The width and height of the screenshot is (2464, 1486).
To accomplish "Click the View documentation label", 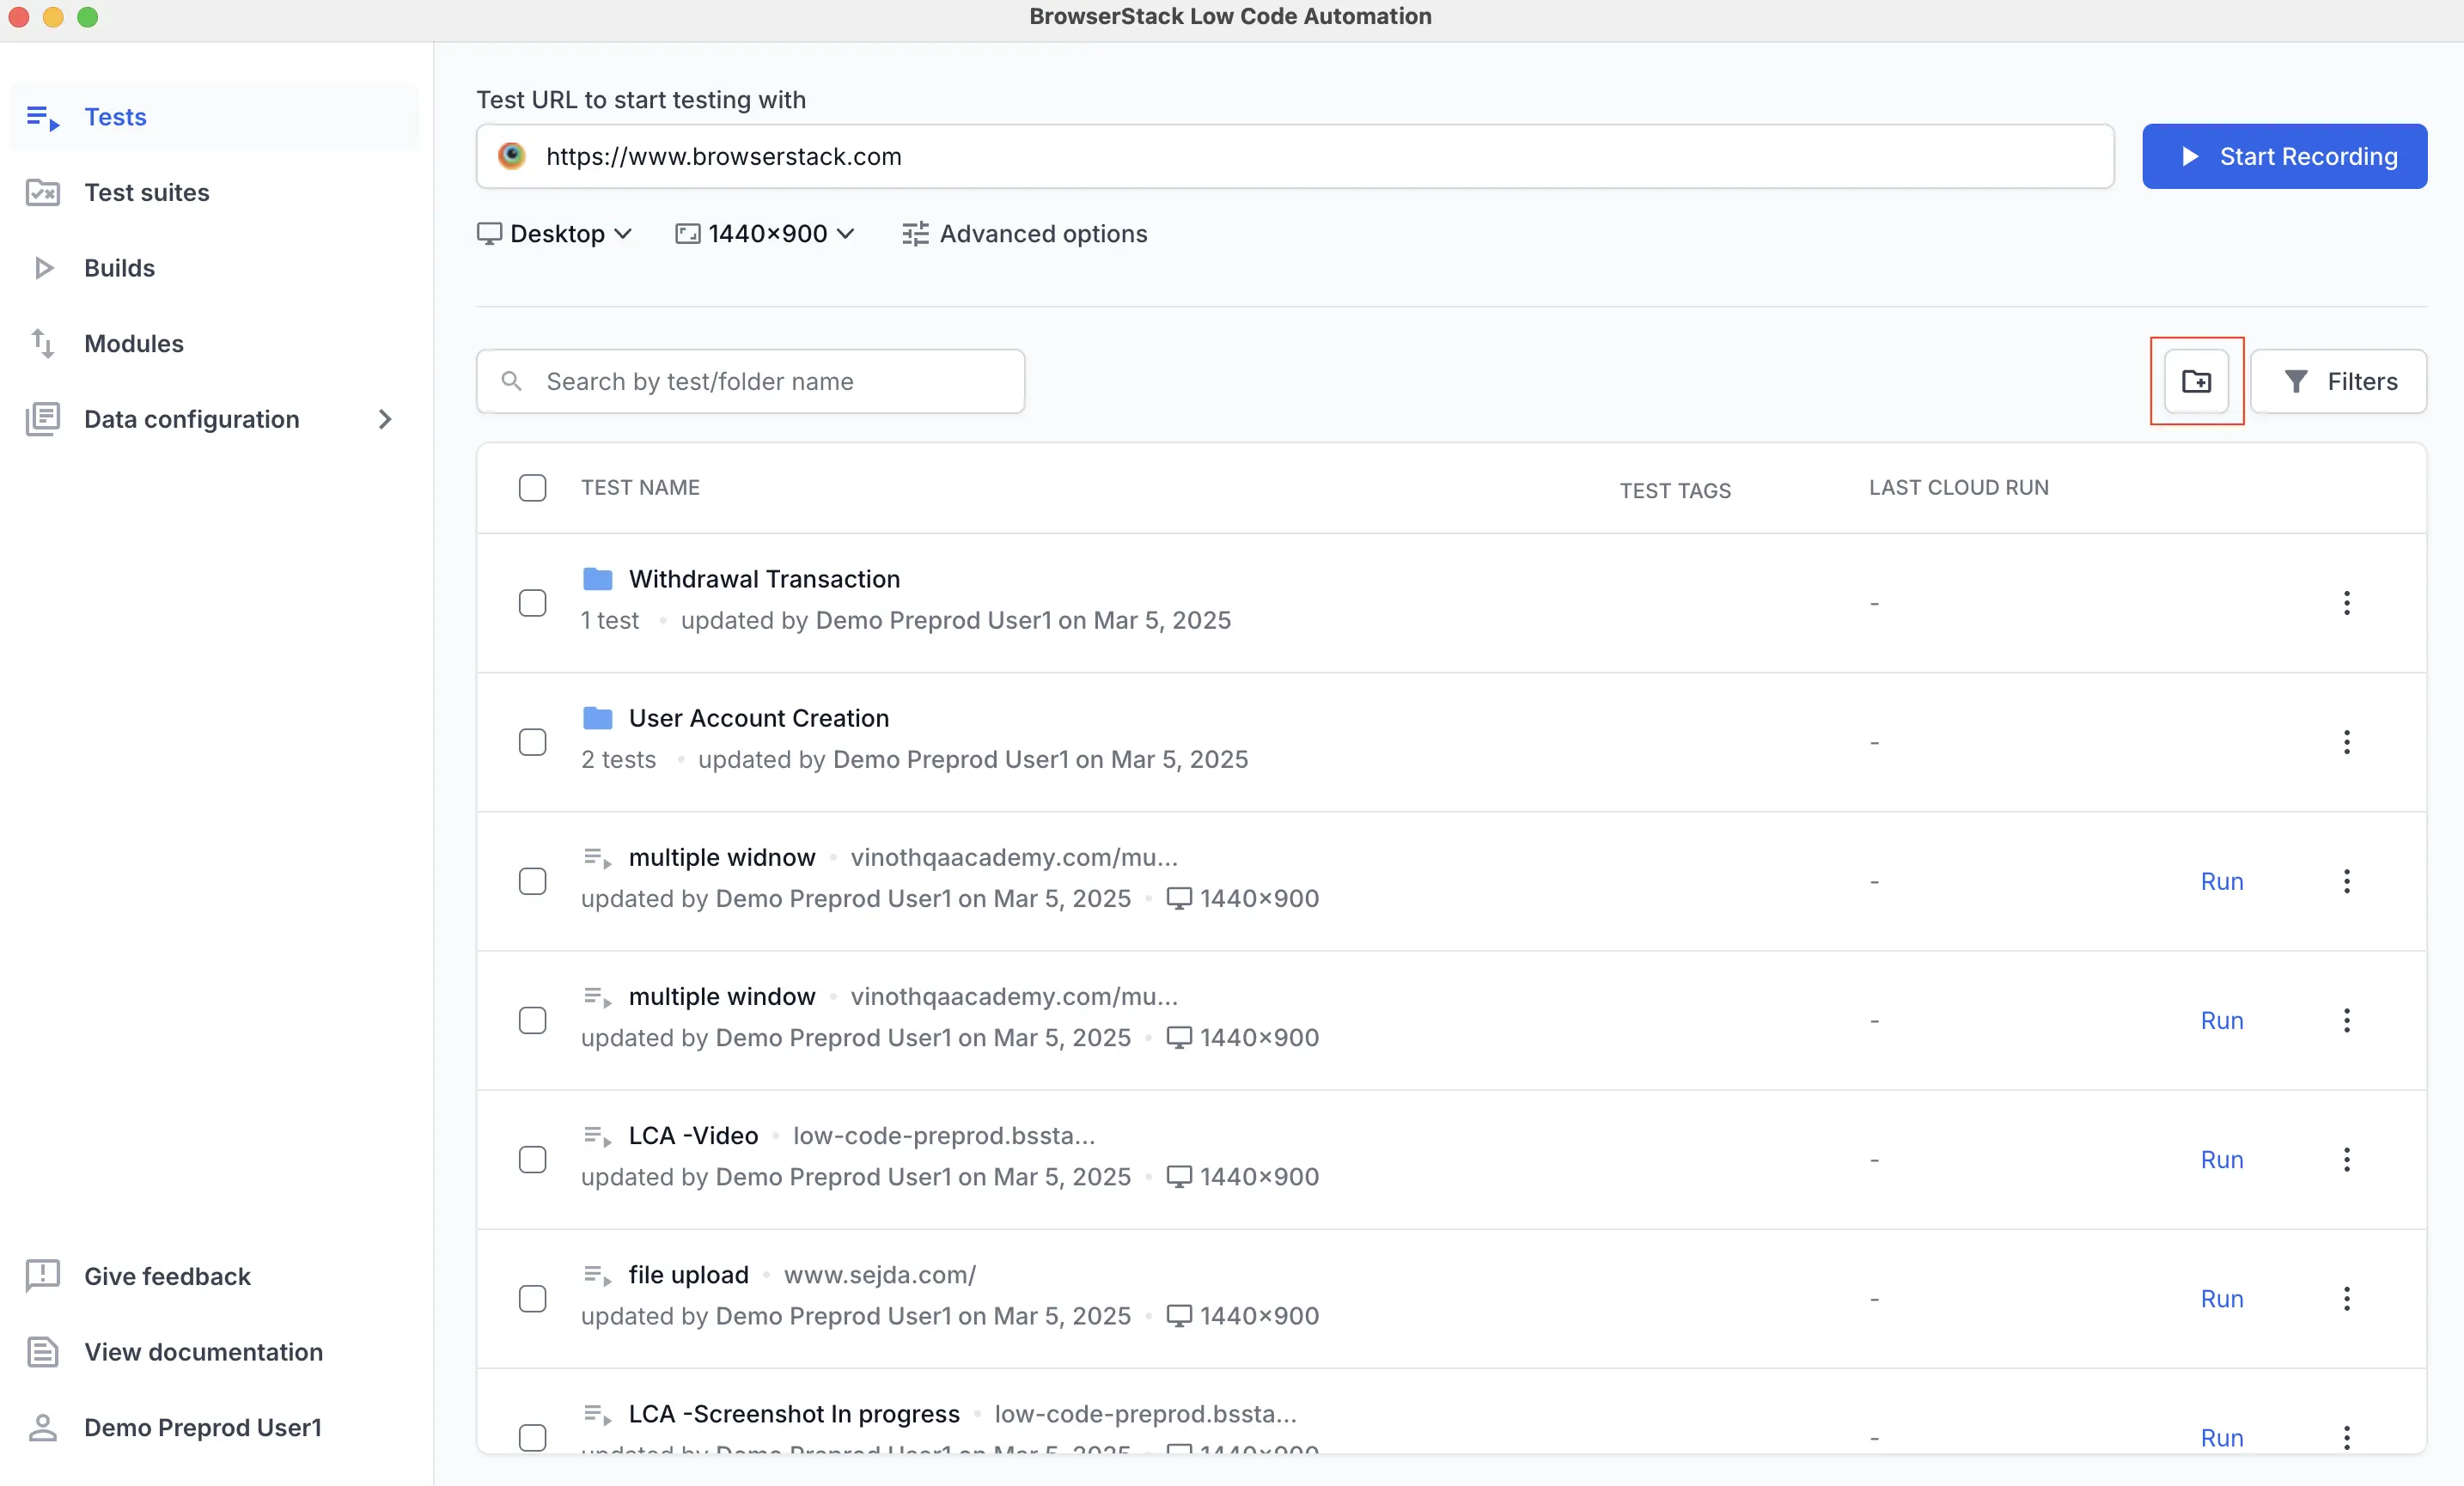I will 203,1352.
